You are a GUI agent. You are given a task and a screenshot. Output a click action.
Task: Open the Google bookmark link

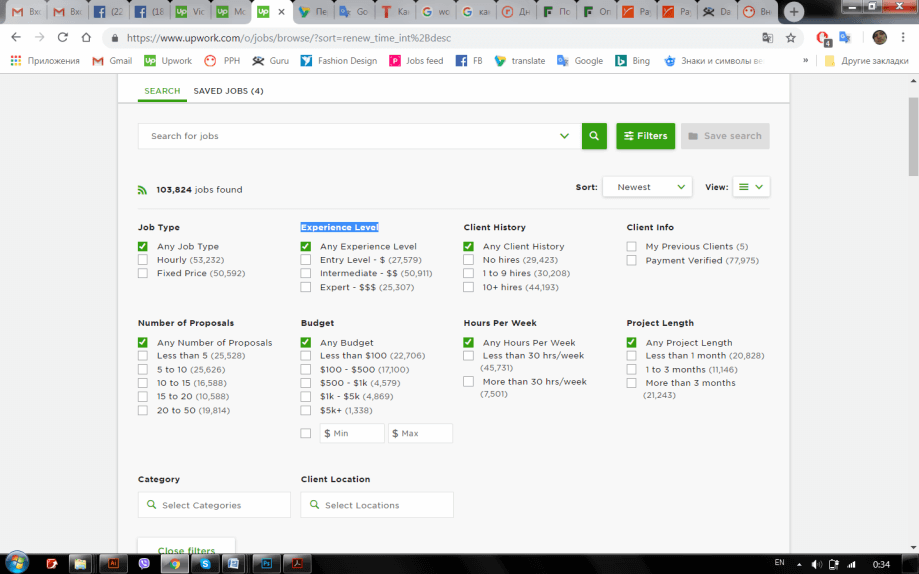click(x=580, y=61)
